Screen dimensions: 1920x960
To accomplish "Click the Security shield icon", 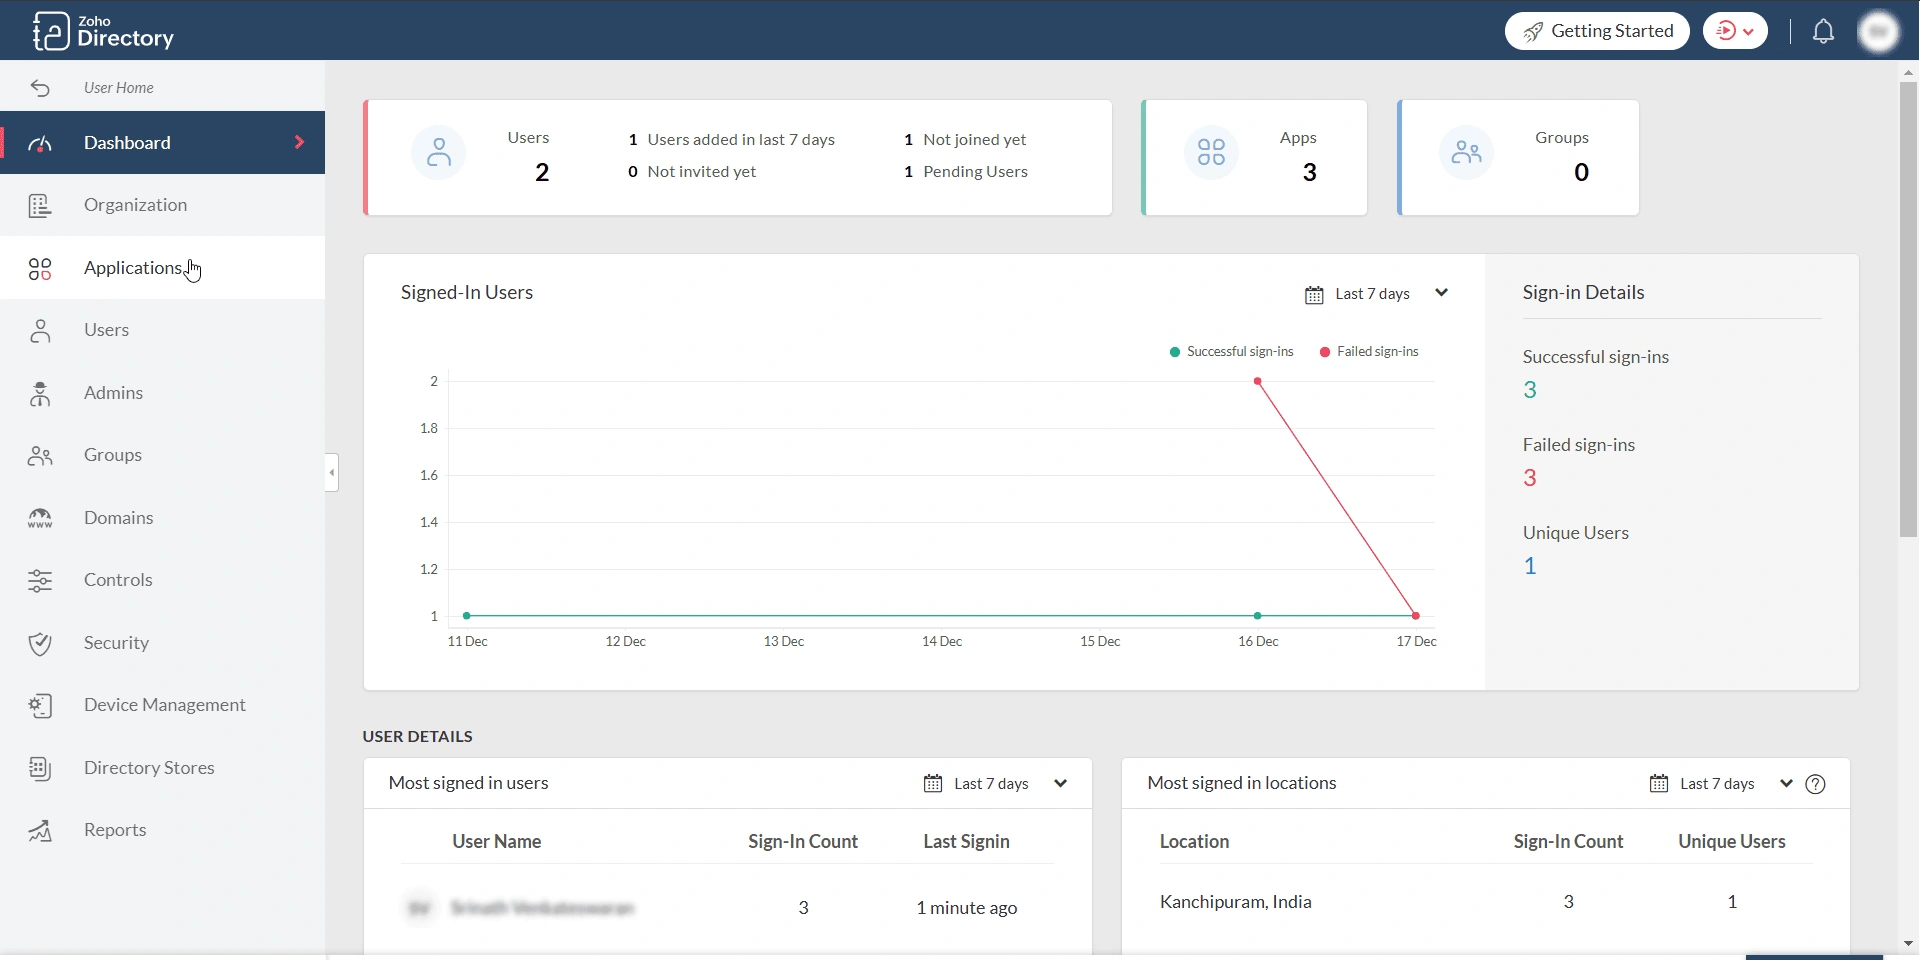I will pos(40,643).
